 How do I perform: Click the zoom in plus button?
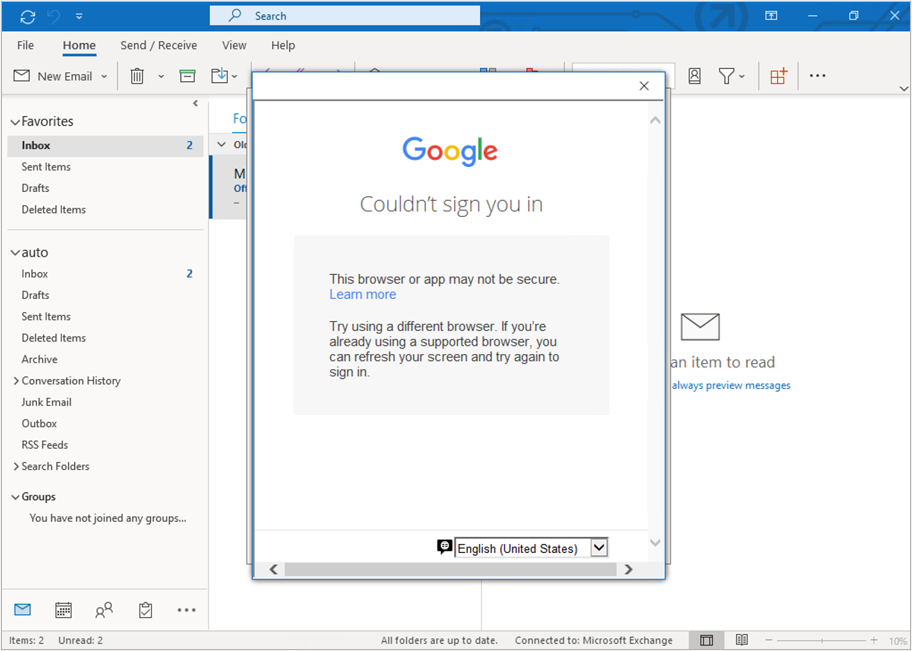pyautogui.click(x=874, y=641)
